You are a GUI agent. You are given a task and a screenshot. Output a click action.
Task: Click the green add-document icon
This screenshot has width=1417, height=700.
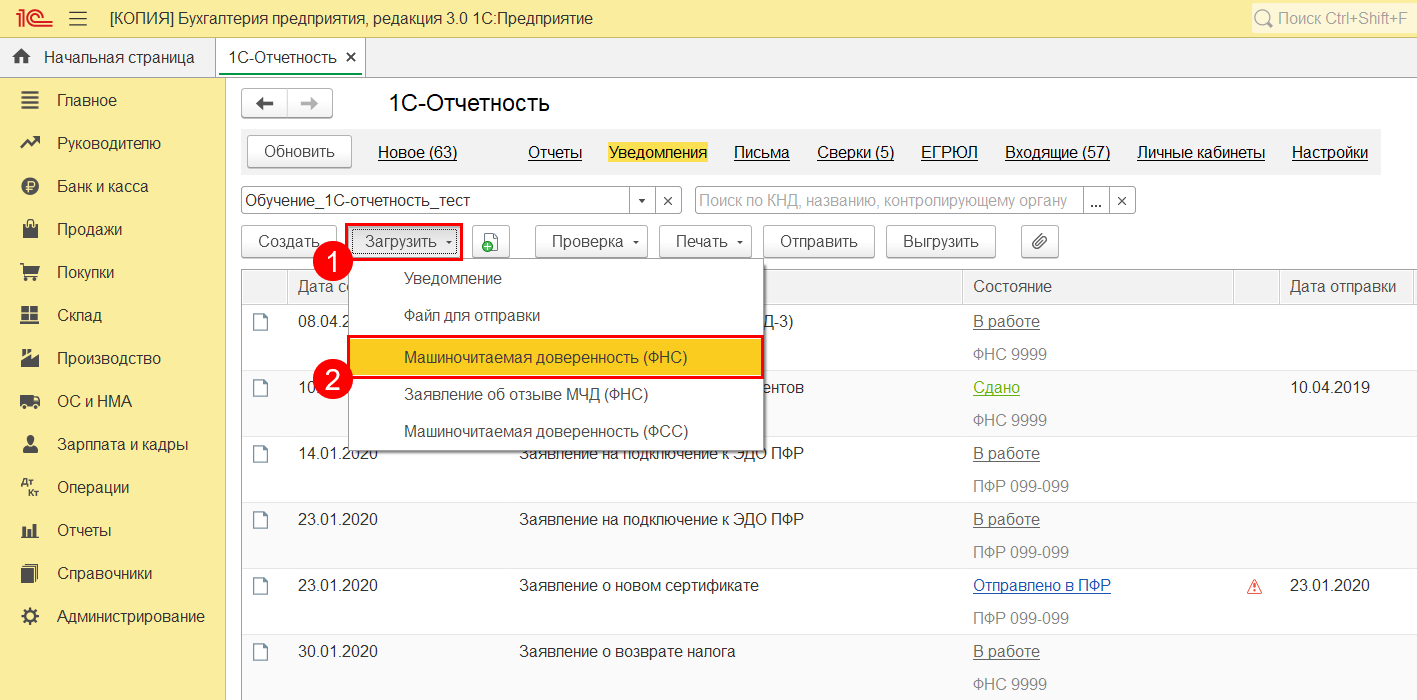[490, 242]
